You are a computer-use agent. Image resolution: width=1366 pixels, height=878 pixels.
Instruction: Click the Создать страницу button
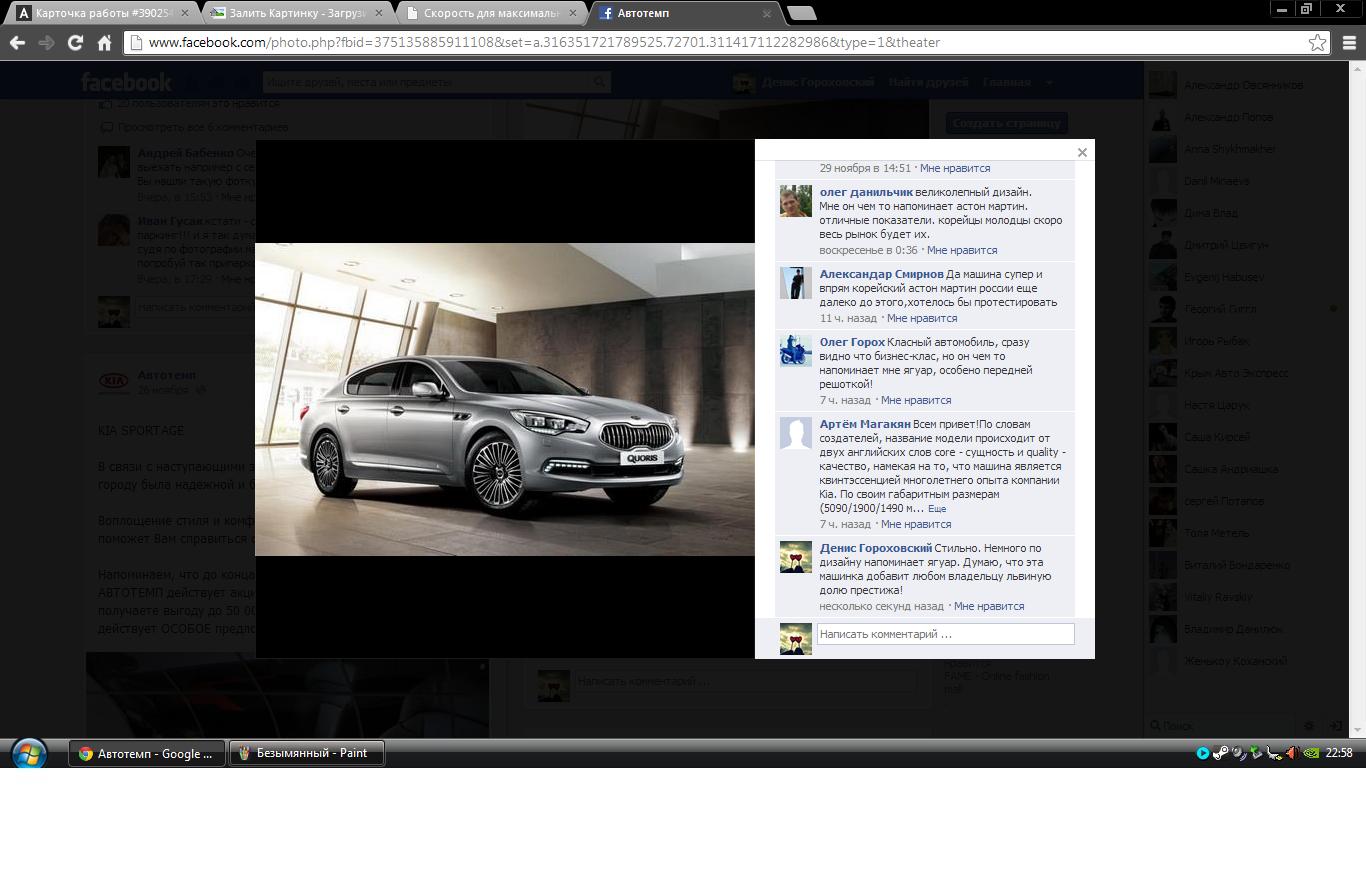tap(1006, 123)
